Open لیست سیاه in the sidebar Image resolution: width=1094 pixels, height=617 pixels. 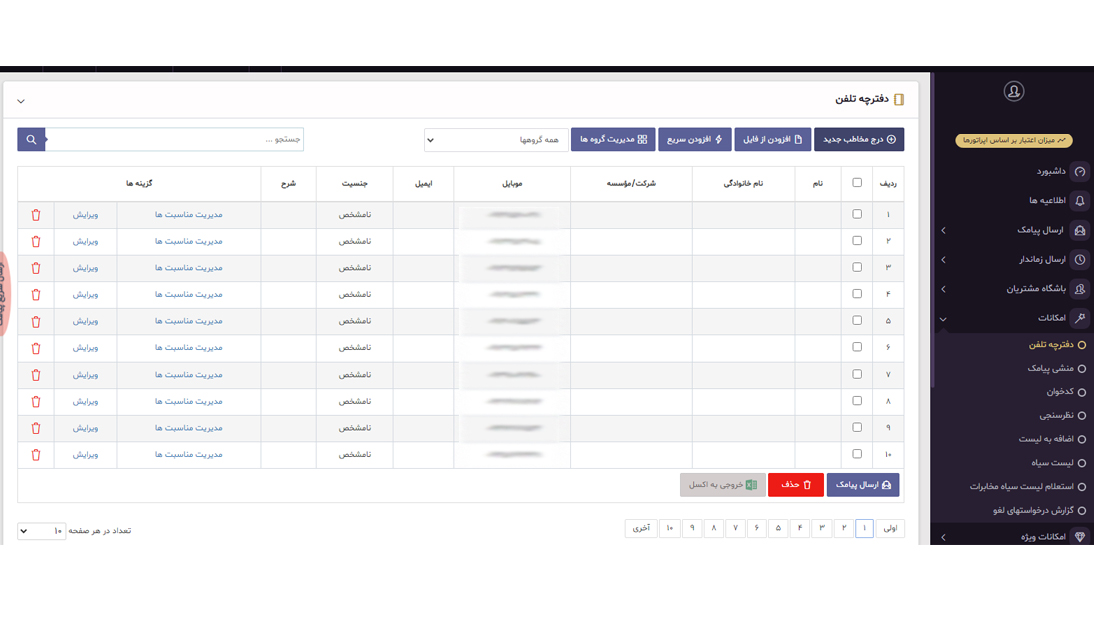pos(1052,463)
